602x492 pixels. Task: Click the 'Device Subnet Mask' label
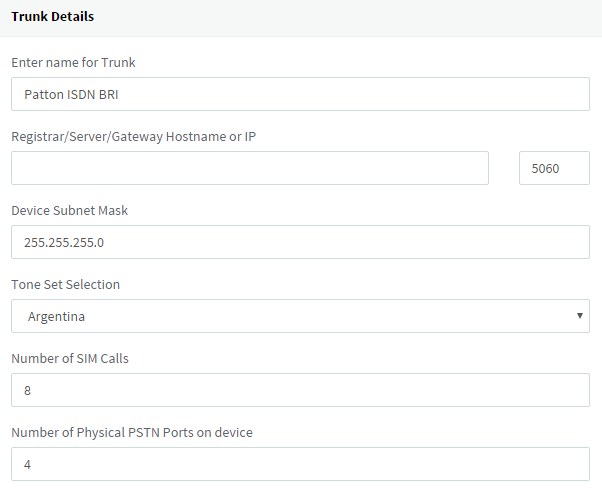pos(69,210)
